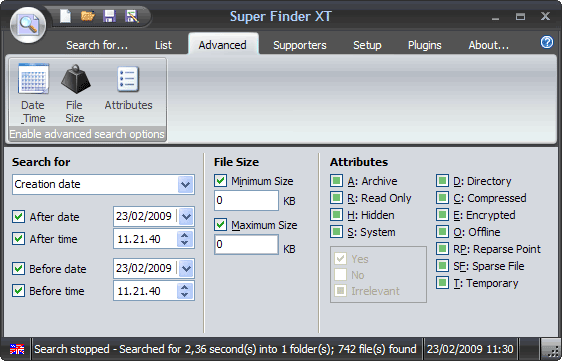Create a new blank search document

[65, 16]
